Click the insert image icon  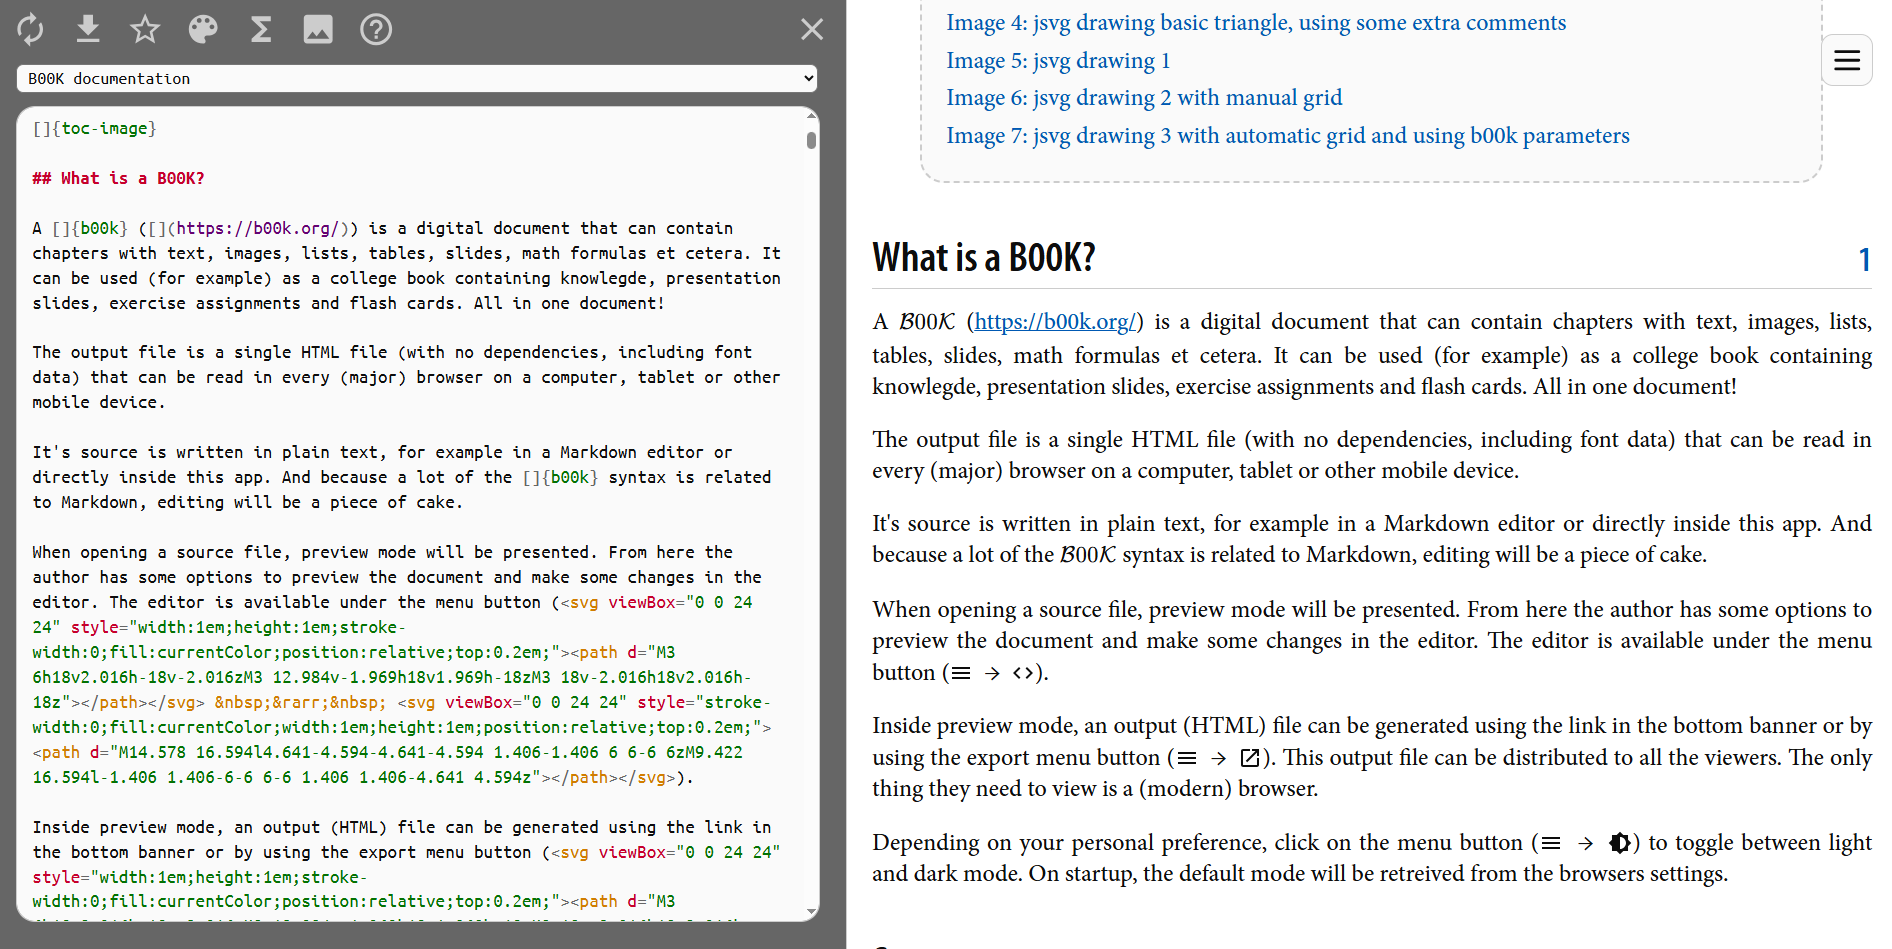(x=318, y=30)
